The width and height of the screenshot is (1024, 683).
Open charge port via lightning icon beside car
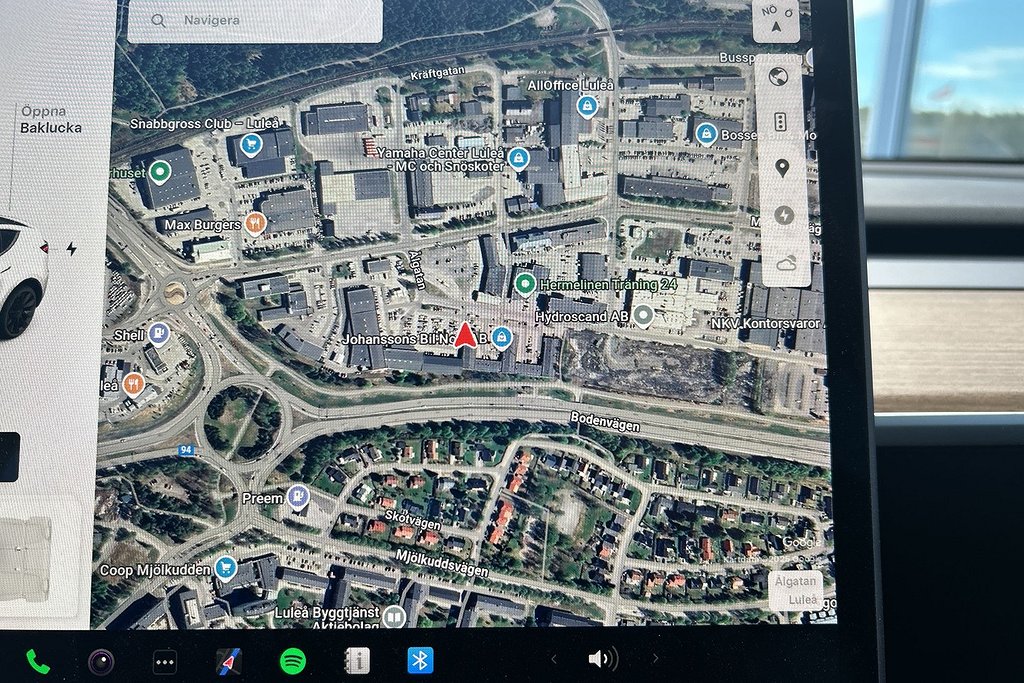pyautogui.click(x=71, y=249)
